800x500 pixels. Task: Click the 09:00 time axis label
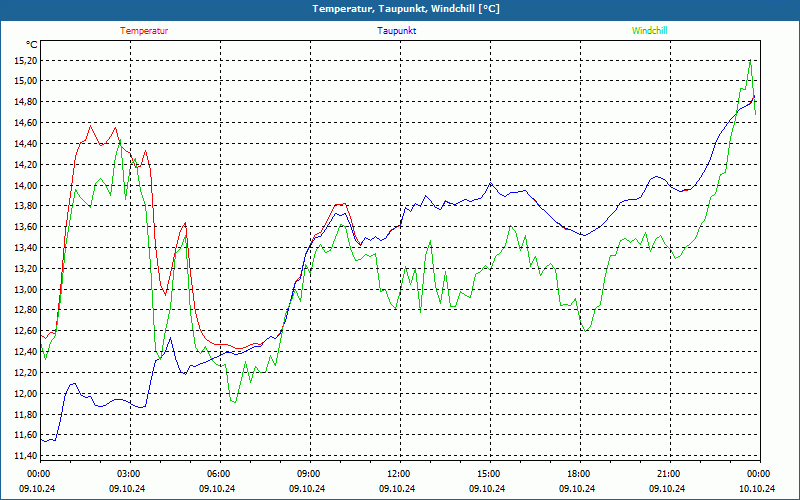tap(308, 474)
